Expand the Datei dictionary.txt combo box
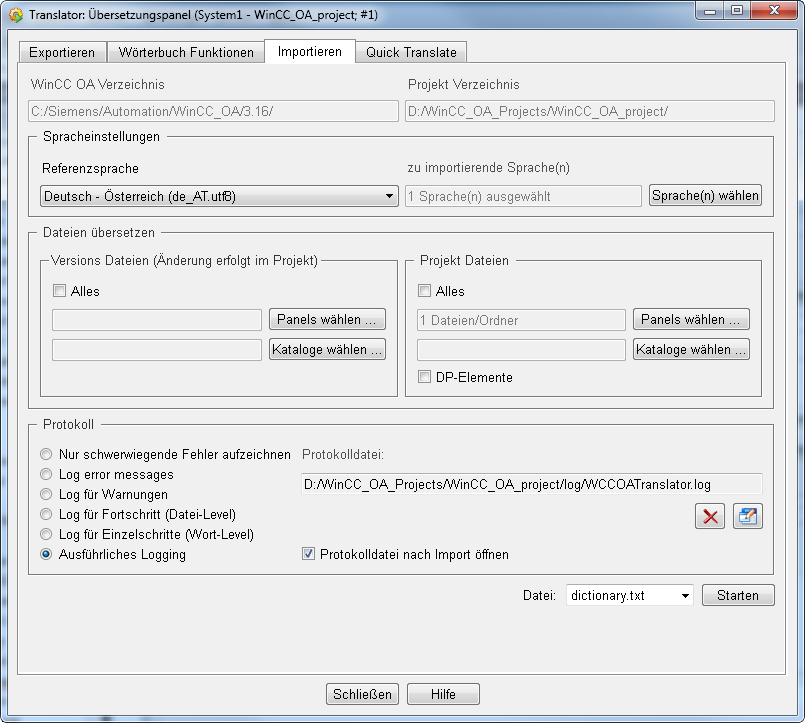 click(629, 596)
